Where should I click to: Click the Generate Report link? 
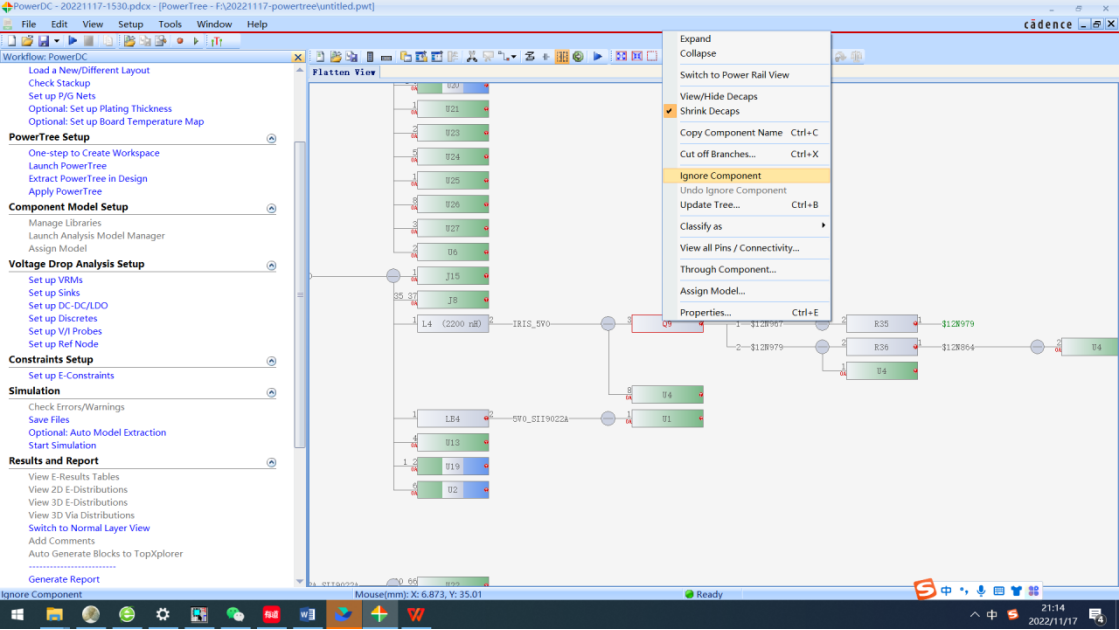point(64,579)
